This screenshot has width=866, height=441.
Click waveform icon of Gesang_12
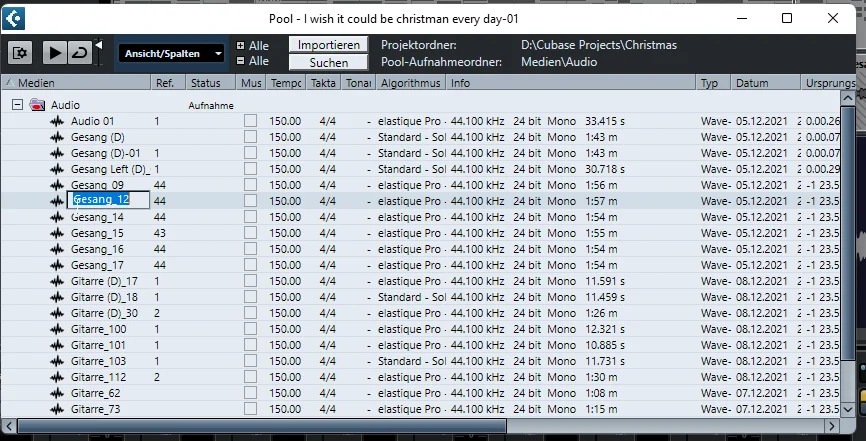(57, 201)
